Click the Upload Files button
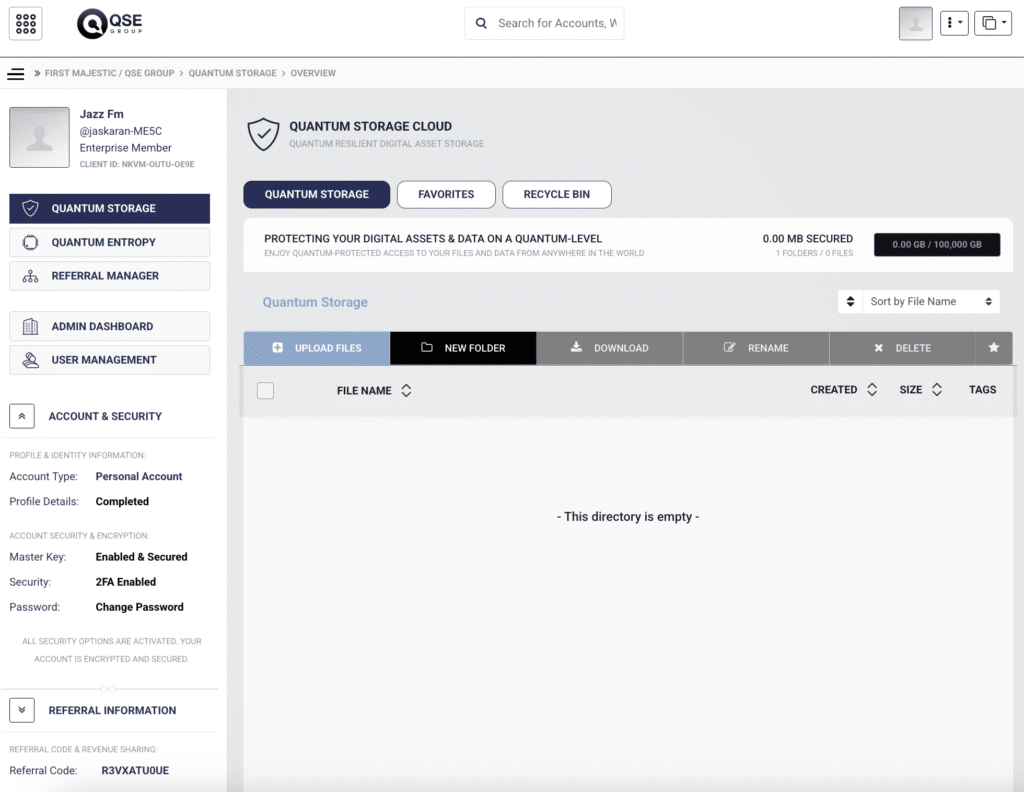The image size is (1024, 792). point(317,348)
